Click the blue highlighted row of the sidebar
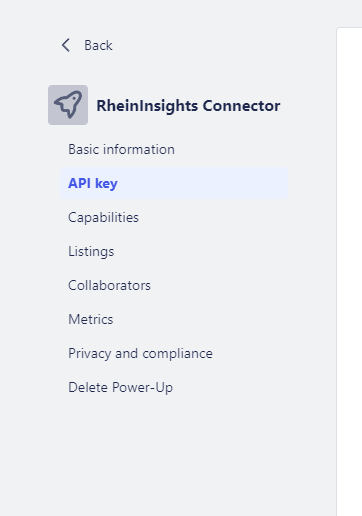This screenshot has width=362, height=516. pos(174,183)
